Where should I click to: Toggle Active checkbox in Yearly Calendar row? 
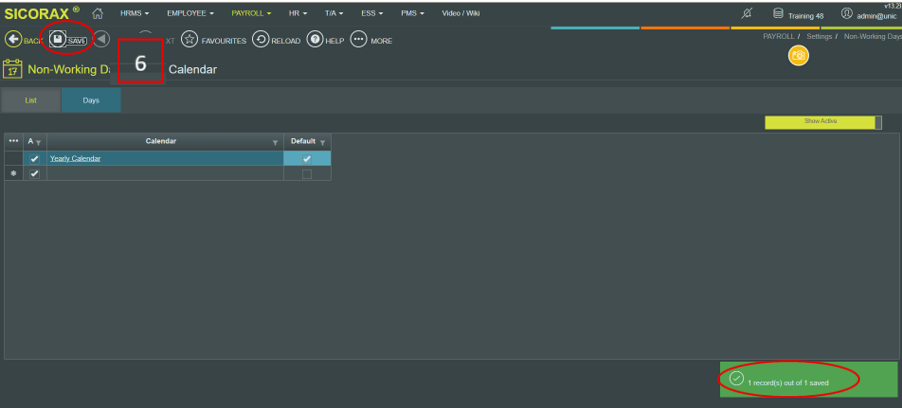pos(35,158)
